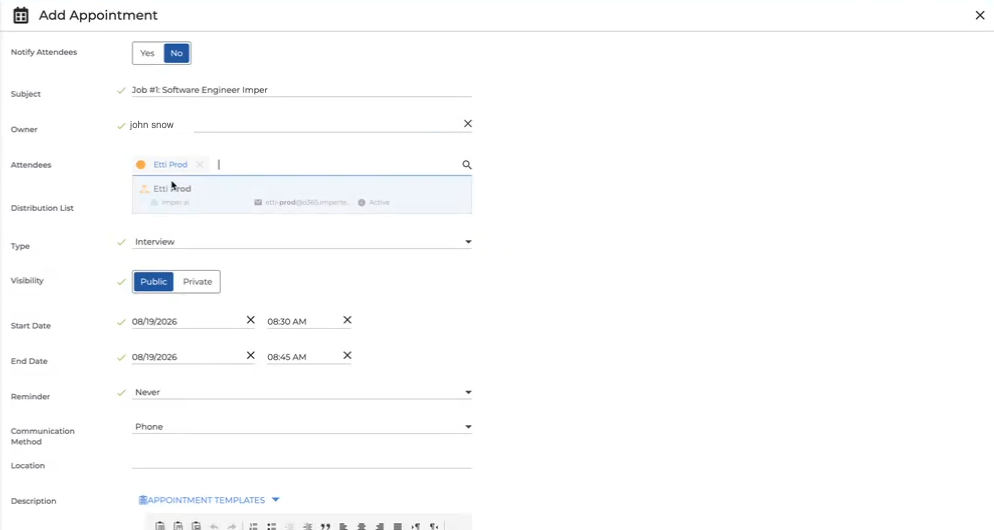Open the Type dropdown showing Interview
The height and width of the screenshot is (530, 994).
coord(302,242)
